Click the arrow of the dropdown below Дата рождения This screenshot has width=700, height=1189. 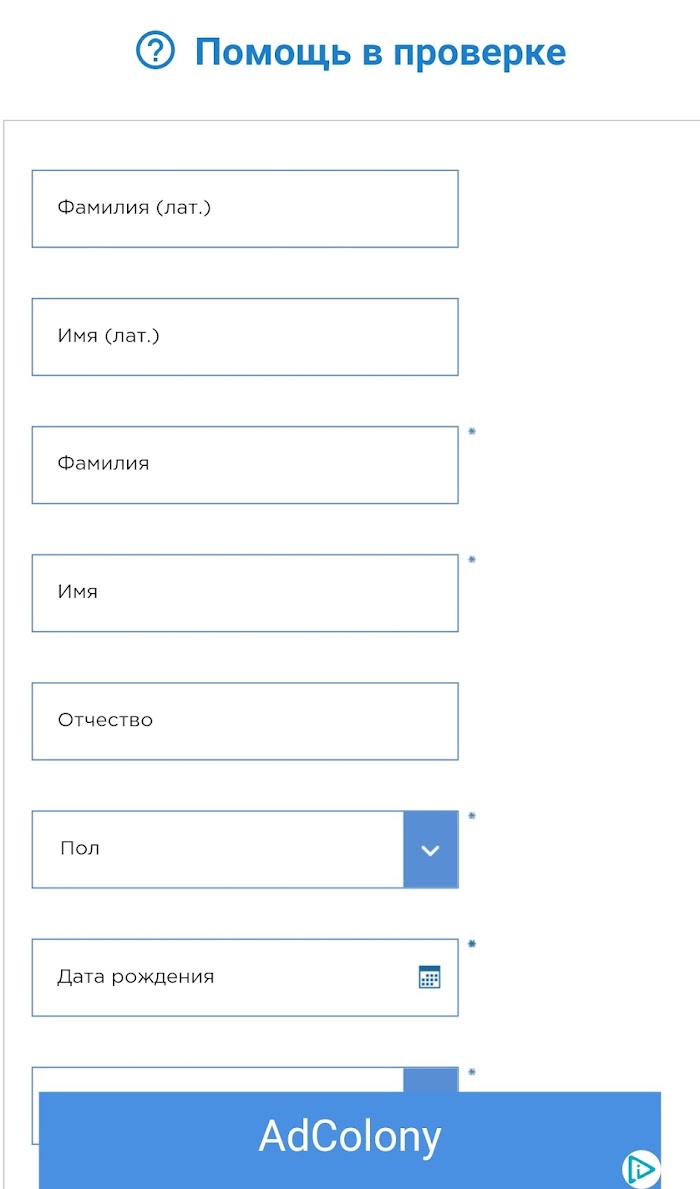pos(431,1080)
